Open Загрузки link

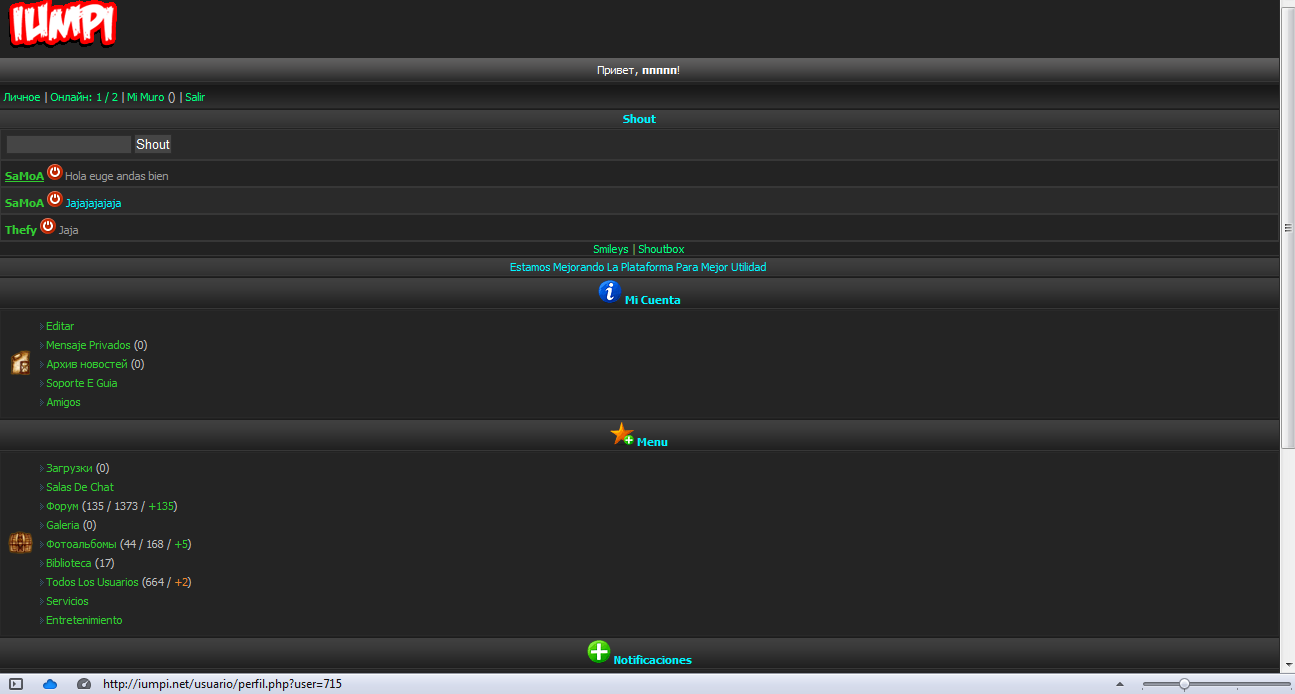[x=69, y=468]
